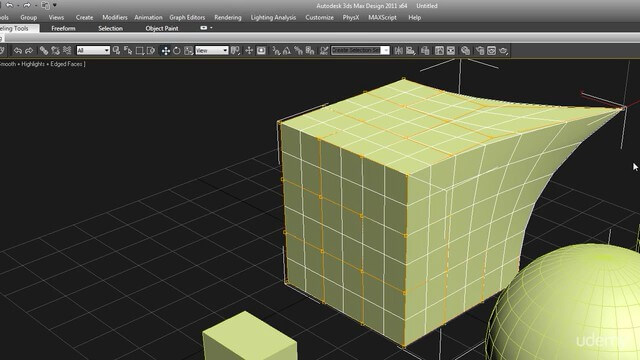The image size is (640, 360).
Task: Open Select by Name dialog icon
Action: tap(128, 51)
